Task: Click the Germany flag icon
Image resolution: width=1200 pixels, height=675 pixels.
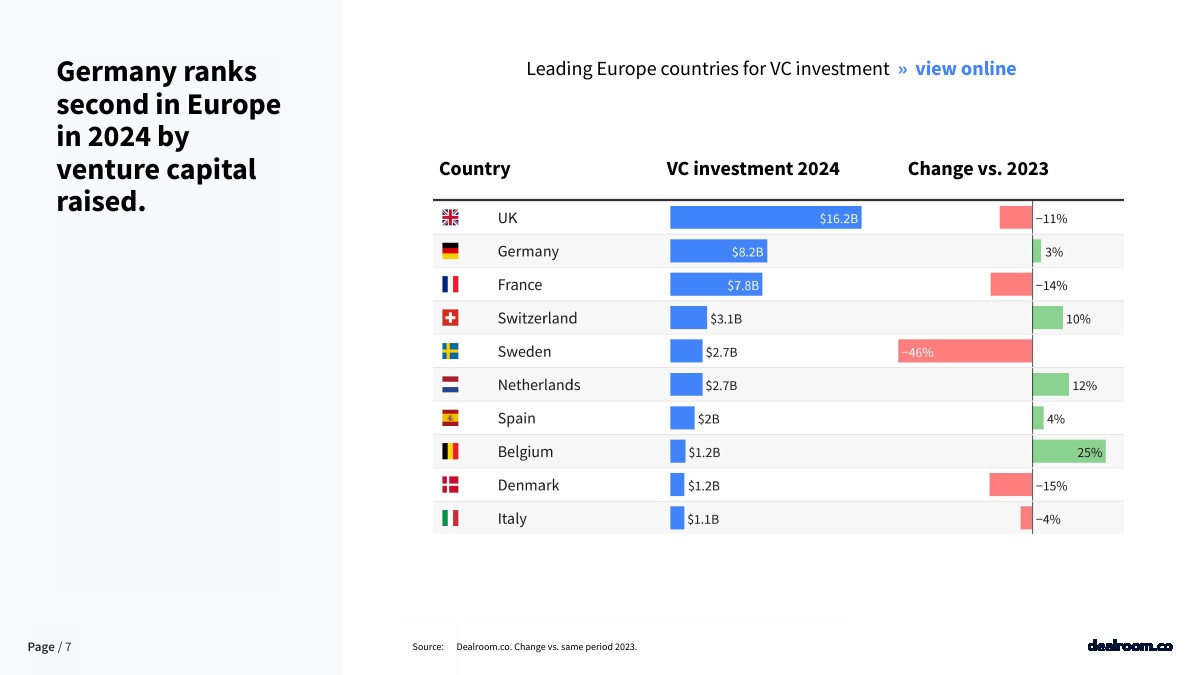Action: [450, 251]
